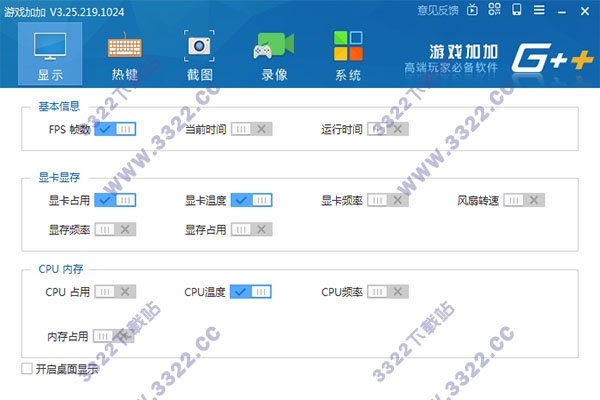Turn on the 内存占用 toggle
The image size is (600, 400).
114,336
